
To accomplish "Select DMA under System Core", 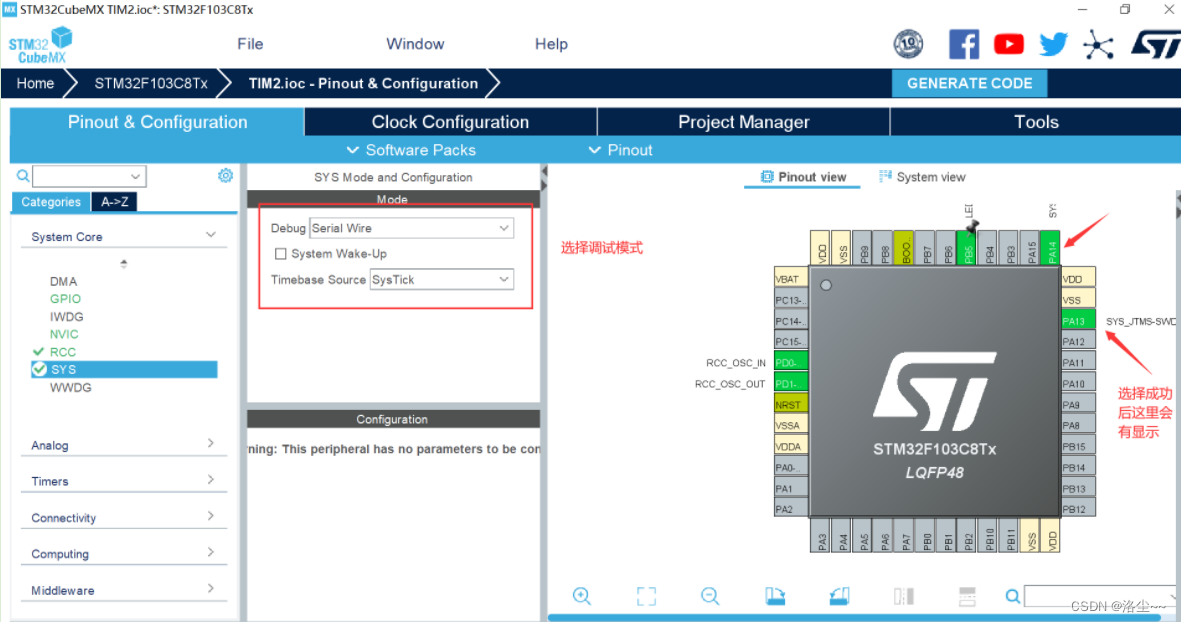I will pyautogui.click(x=63, y=281).
